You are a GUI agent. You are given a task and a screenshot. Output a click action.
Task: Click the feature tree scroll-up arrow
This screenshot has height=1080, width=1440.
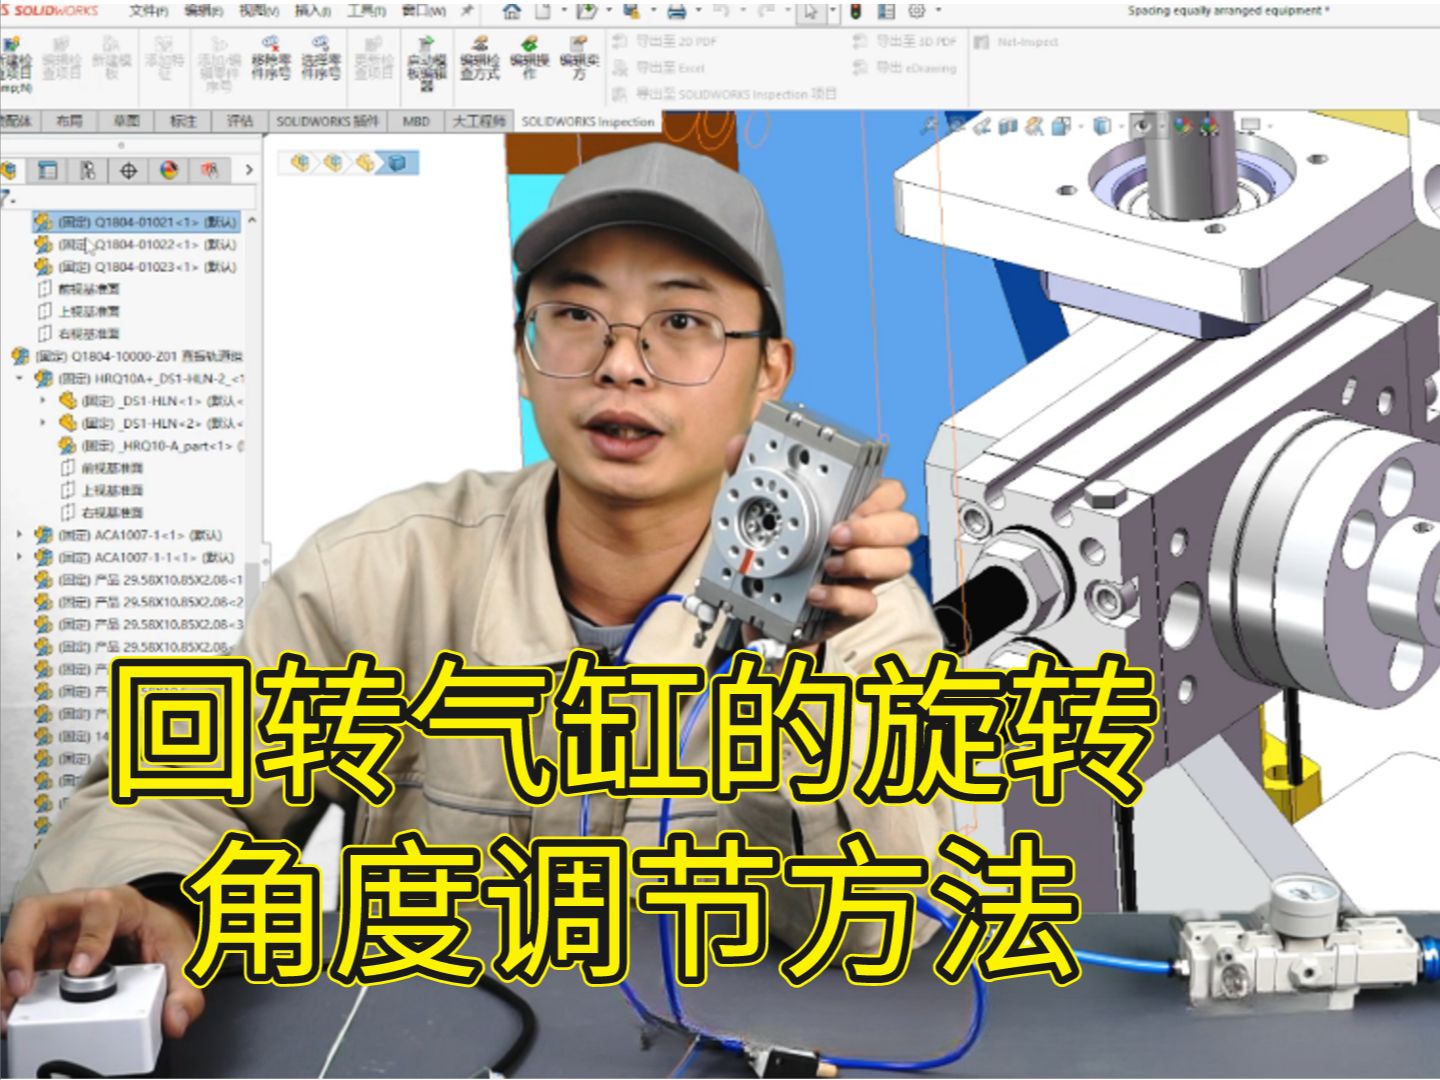(252, 220)
